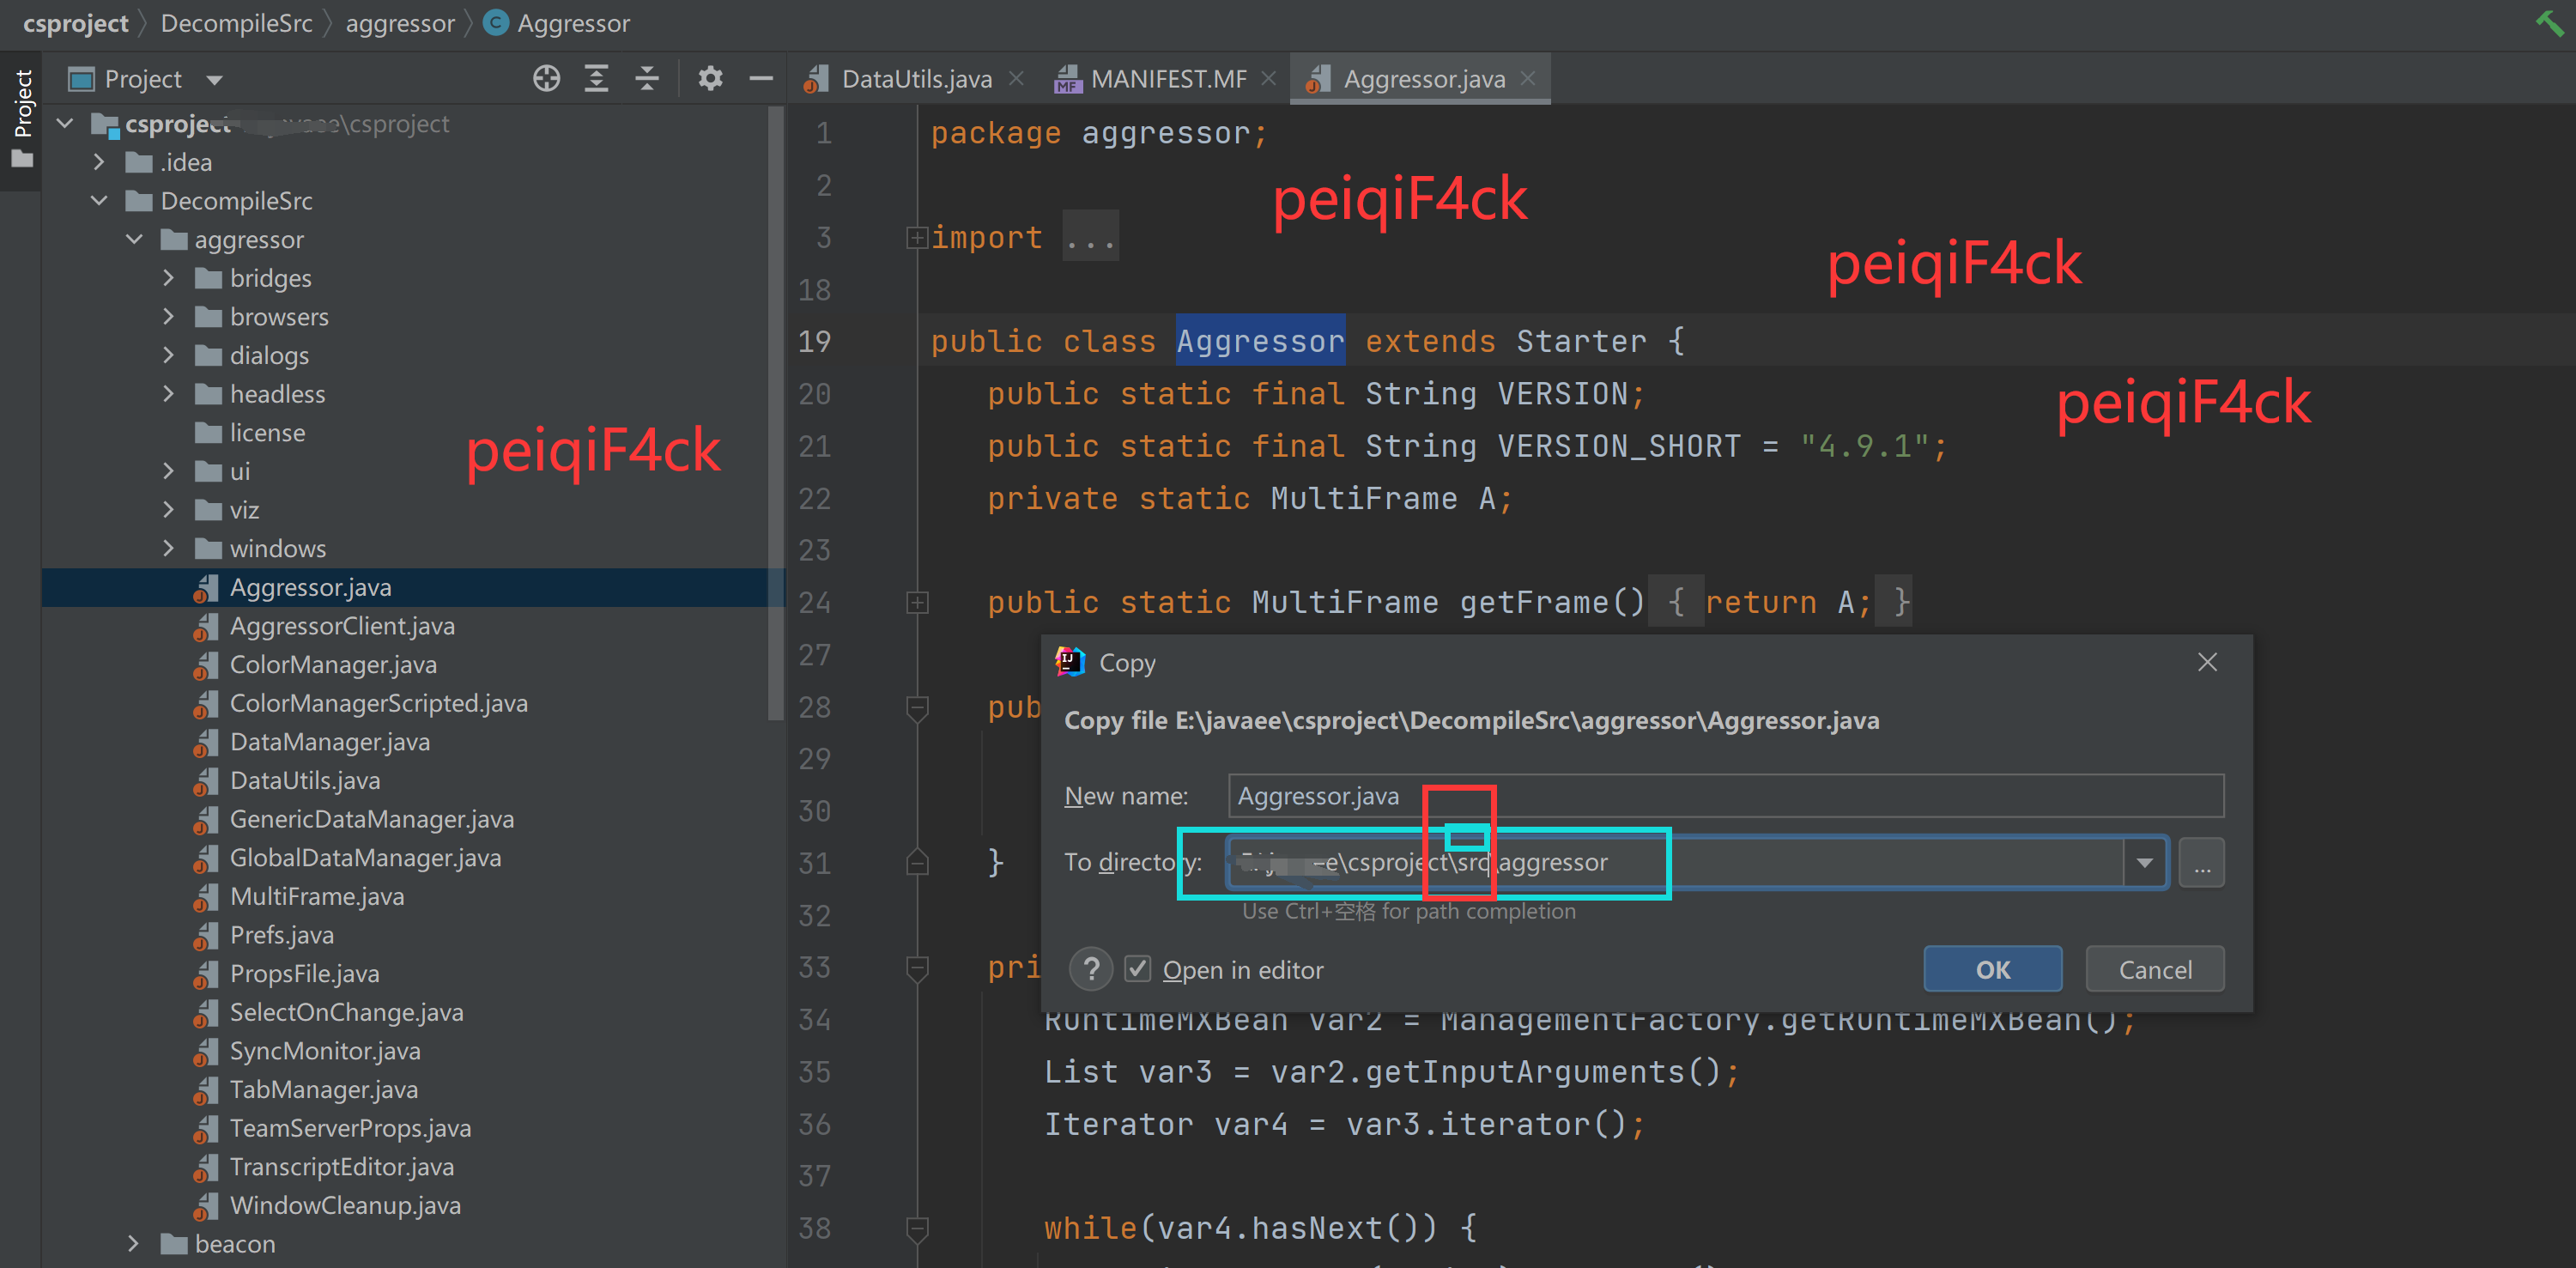Collapse the csproject root node
Screen dimensions: 2576x1268
click(66, 124)
